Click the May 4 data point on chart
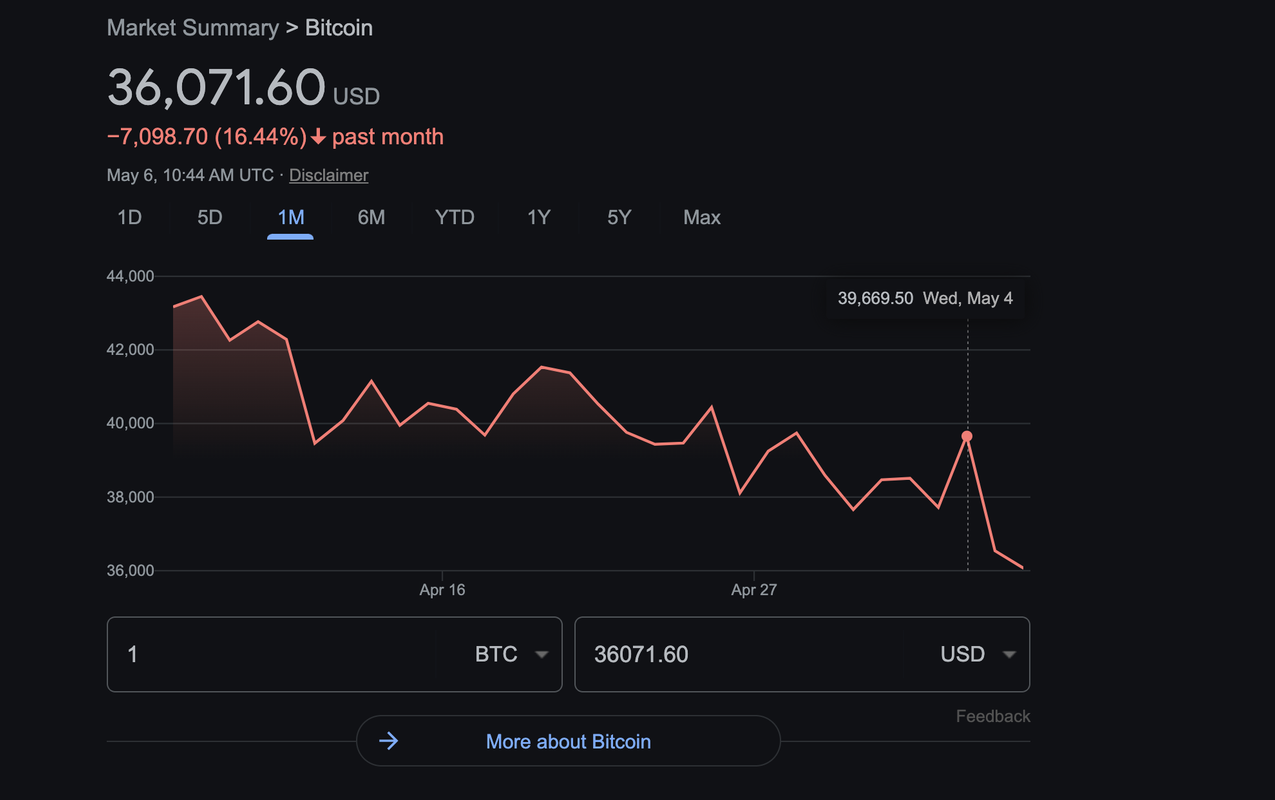Viewport: 1275px width, 800px height. click(967, 436)
